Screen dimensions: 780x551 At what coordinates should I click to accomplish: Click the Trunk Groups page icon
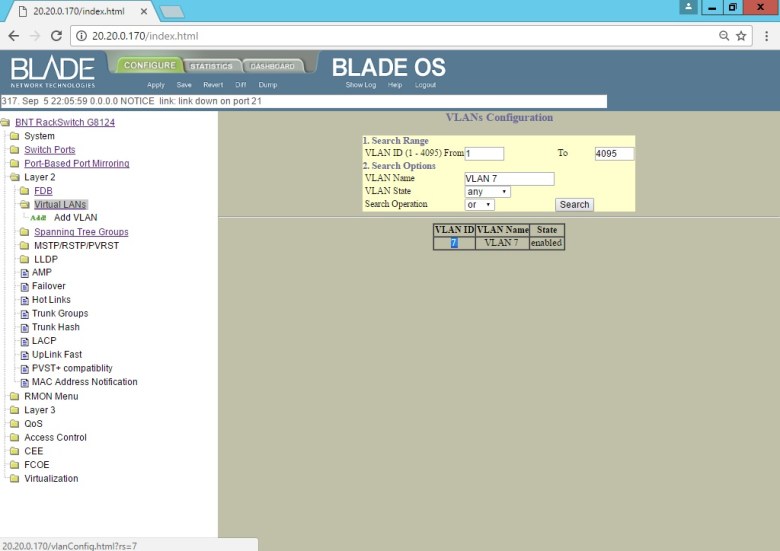click(24, 314)
